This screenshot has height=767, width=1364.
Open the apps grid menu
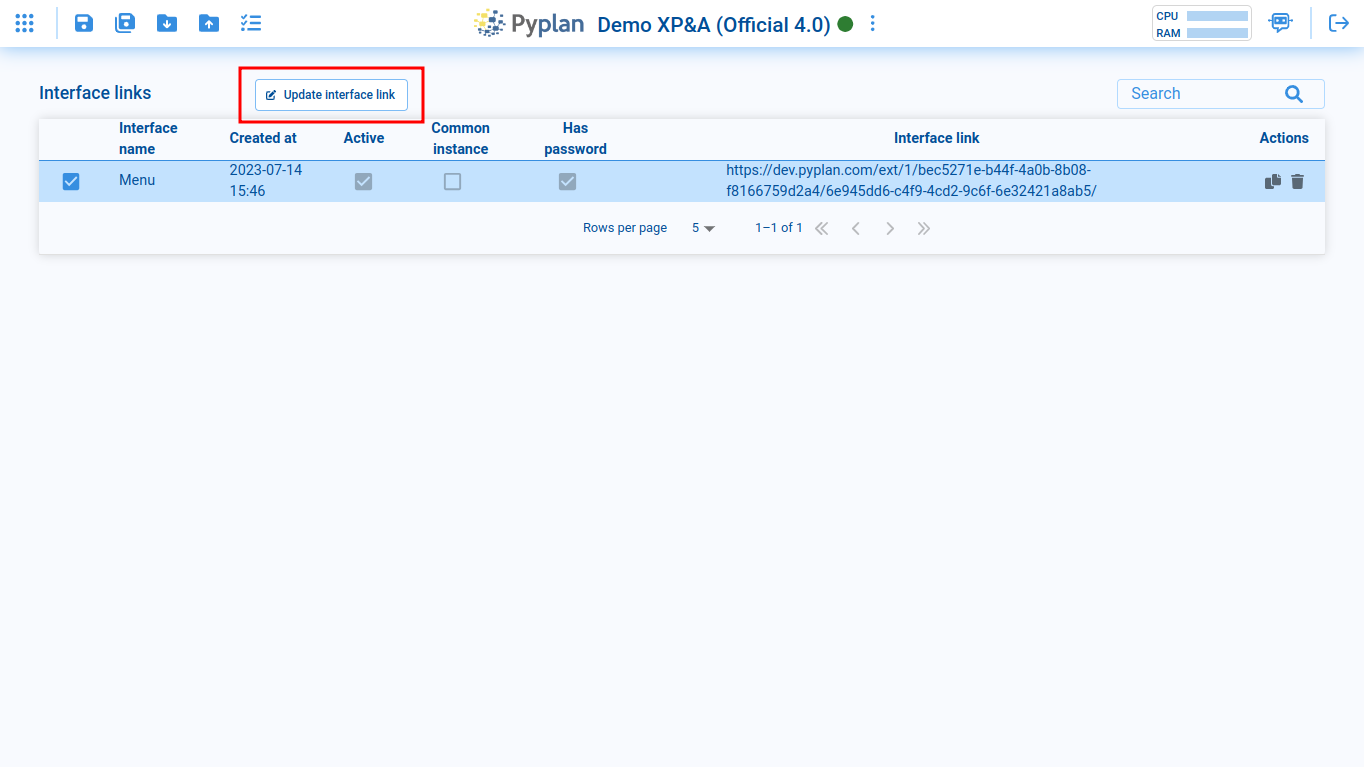tap(25, 23)
